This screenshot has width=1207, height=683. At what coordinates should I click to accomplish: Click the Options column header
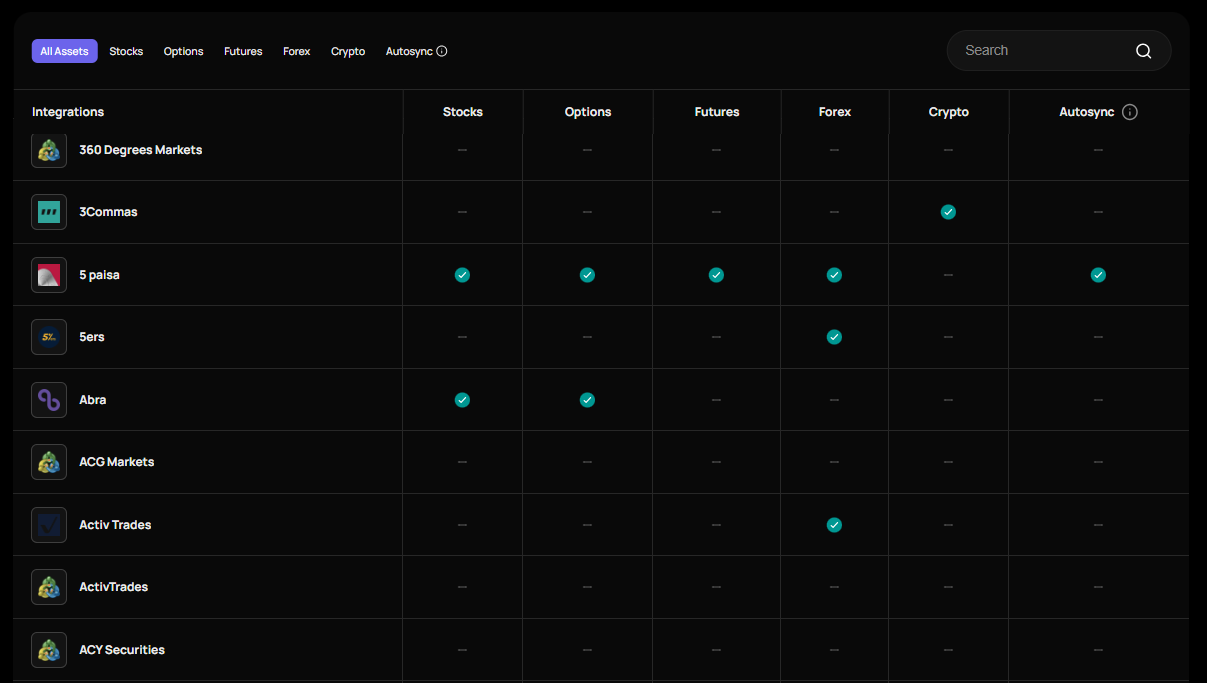click(588, 112)
